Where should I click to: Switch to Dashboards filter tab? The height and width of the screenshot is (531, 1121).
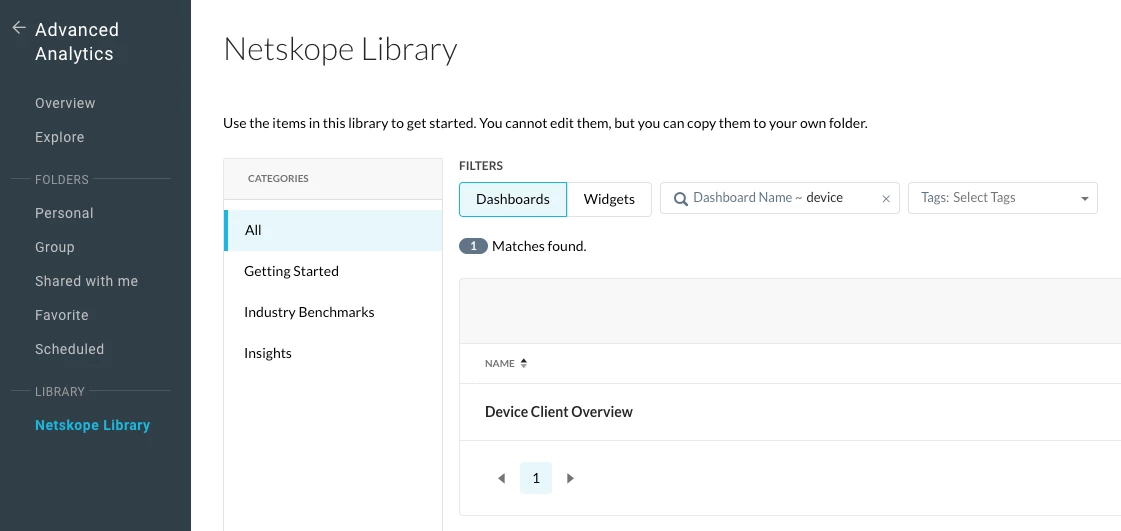tap(513, 199)
